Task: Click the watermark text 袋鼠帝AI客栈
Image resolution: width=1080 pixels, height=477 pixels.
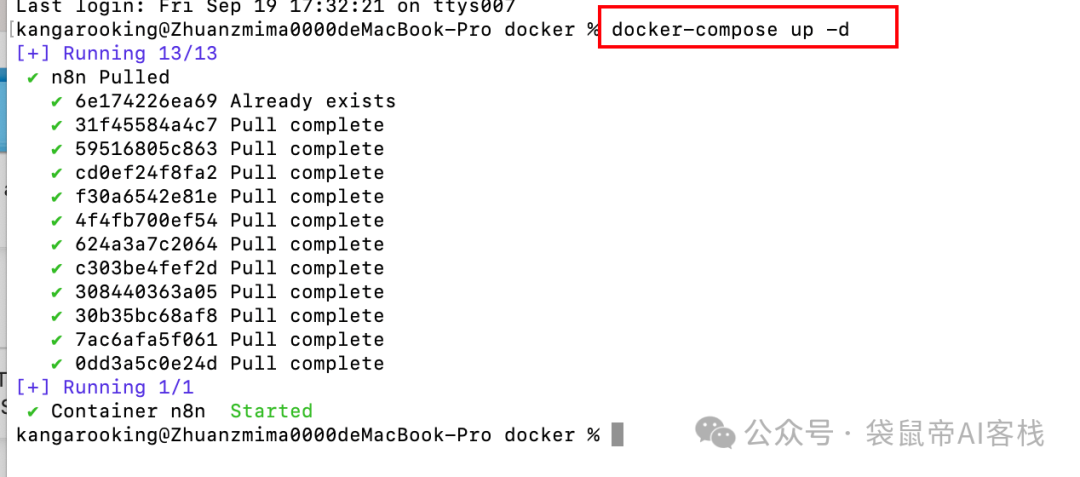Action: (x=955, y=434)
